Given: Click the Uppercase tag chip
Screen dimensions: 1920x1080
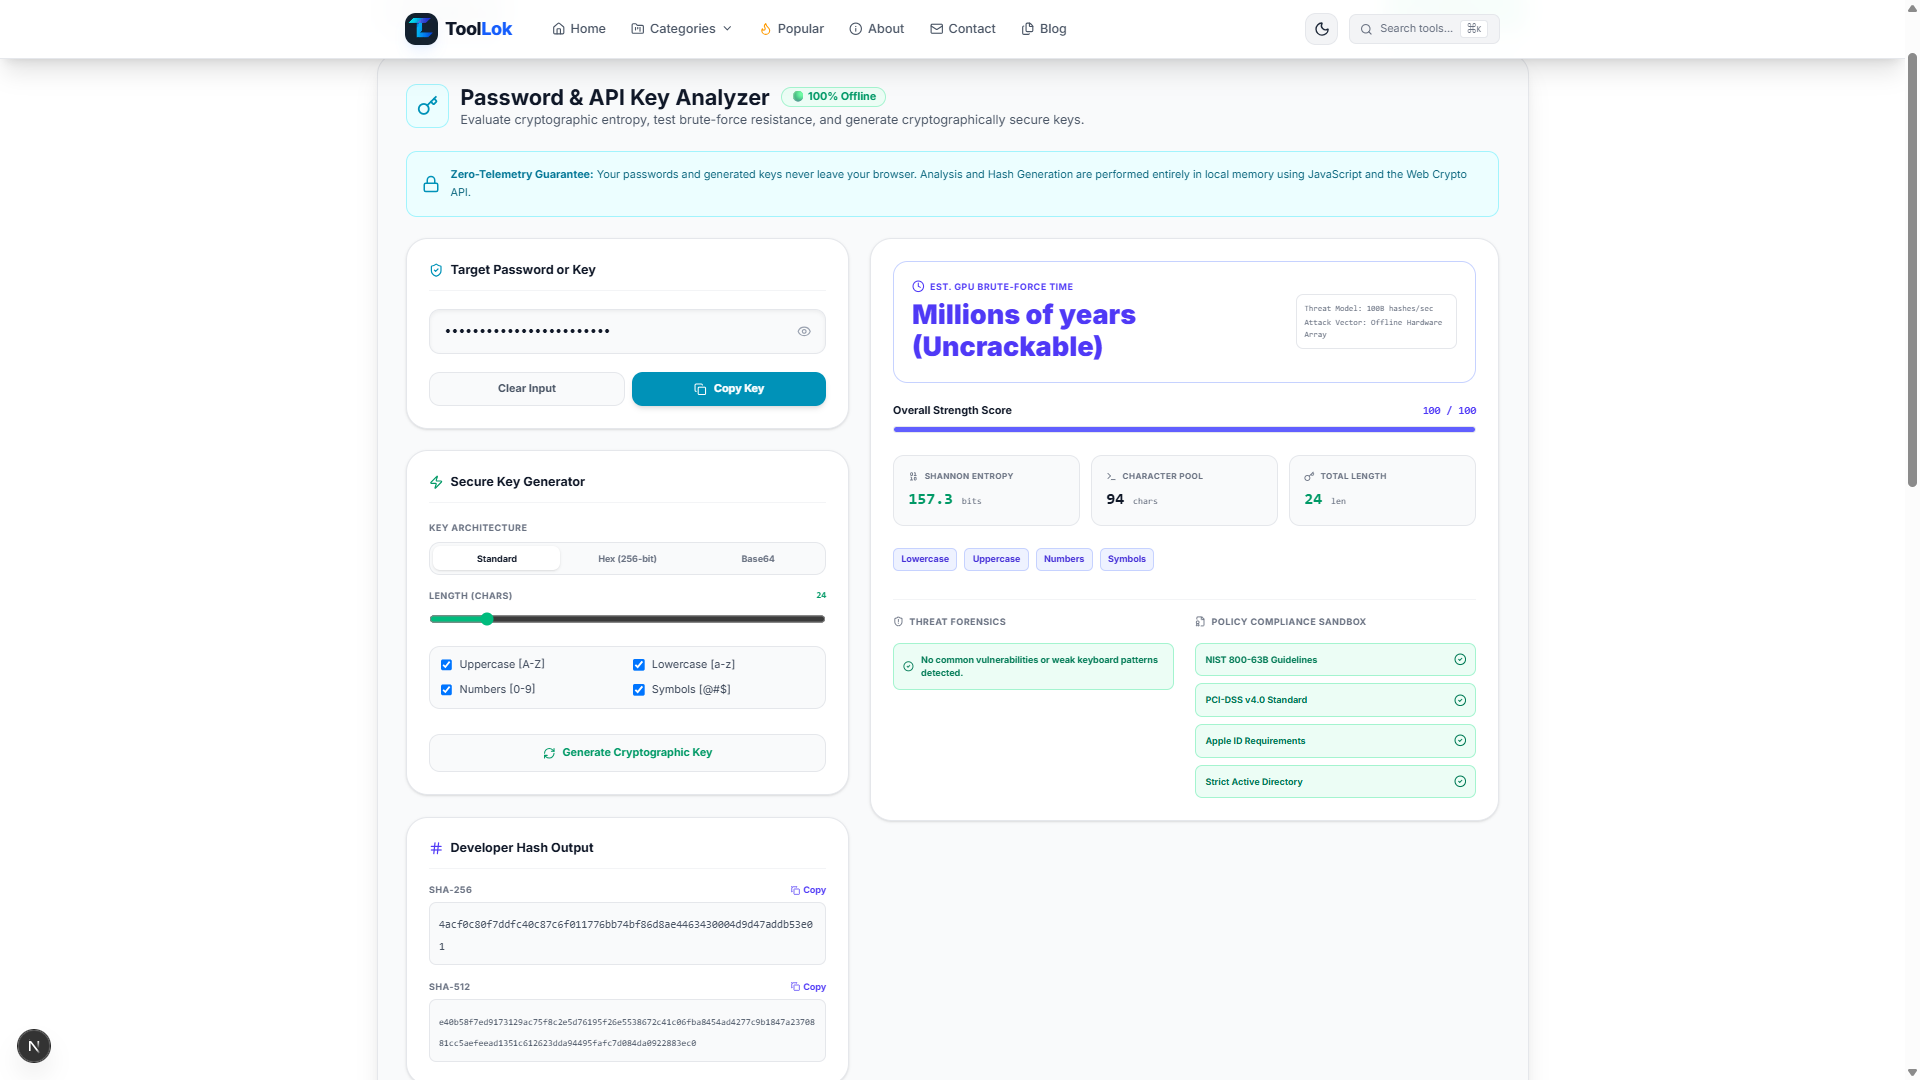Looking at the screenshot, I should [996, 560].
